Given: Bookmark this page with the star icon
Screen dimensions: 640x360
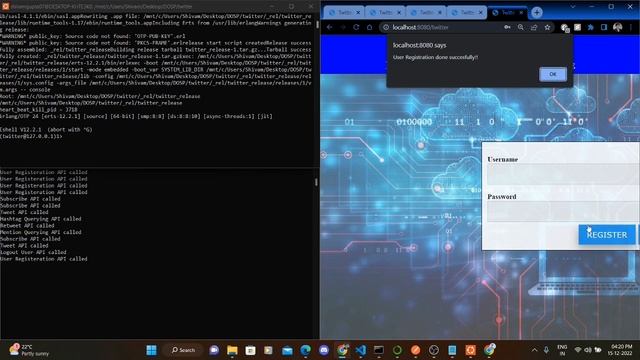Looking at the screenshot, I should coord(547,27).
